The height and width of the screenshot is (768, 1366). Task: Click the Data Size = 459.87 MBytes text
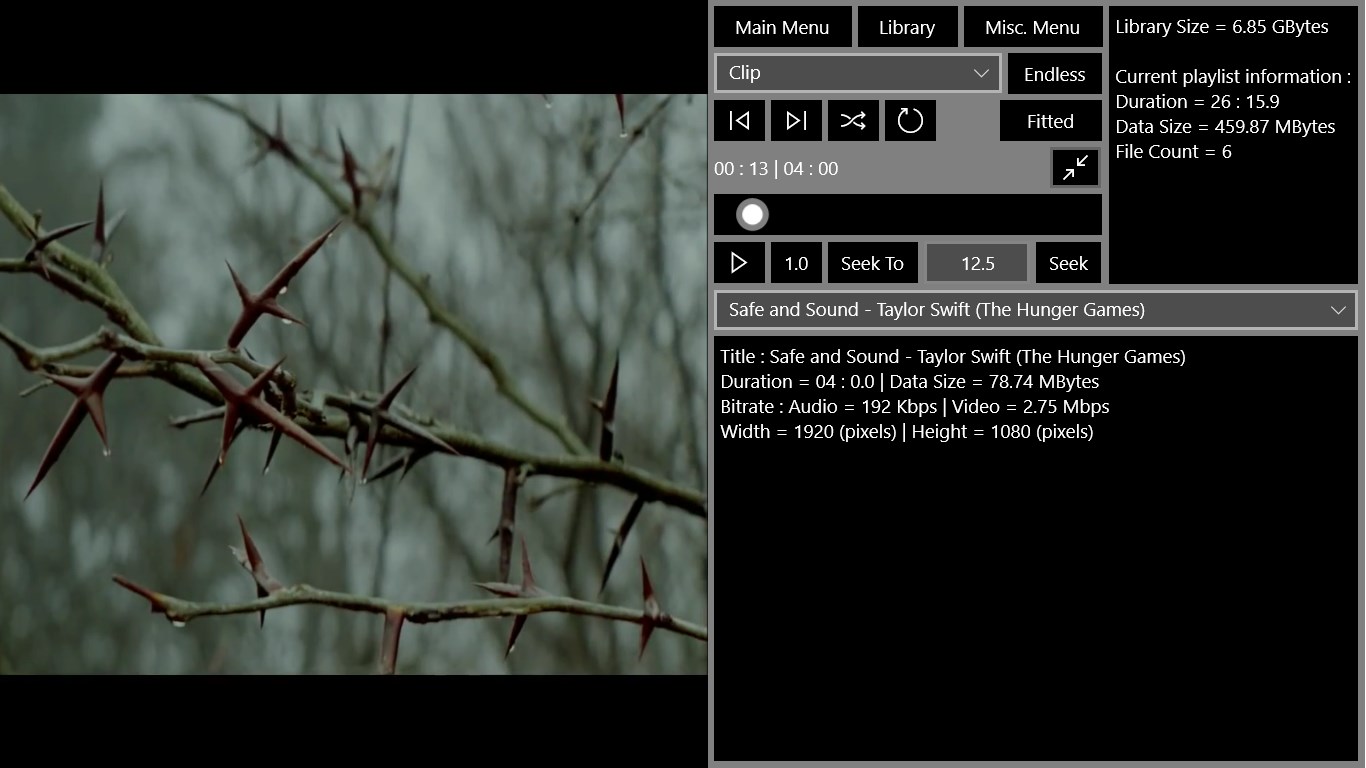[1225, 127]
